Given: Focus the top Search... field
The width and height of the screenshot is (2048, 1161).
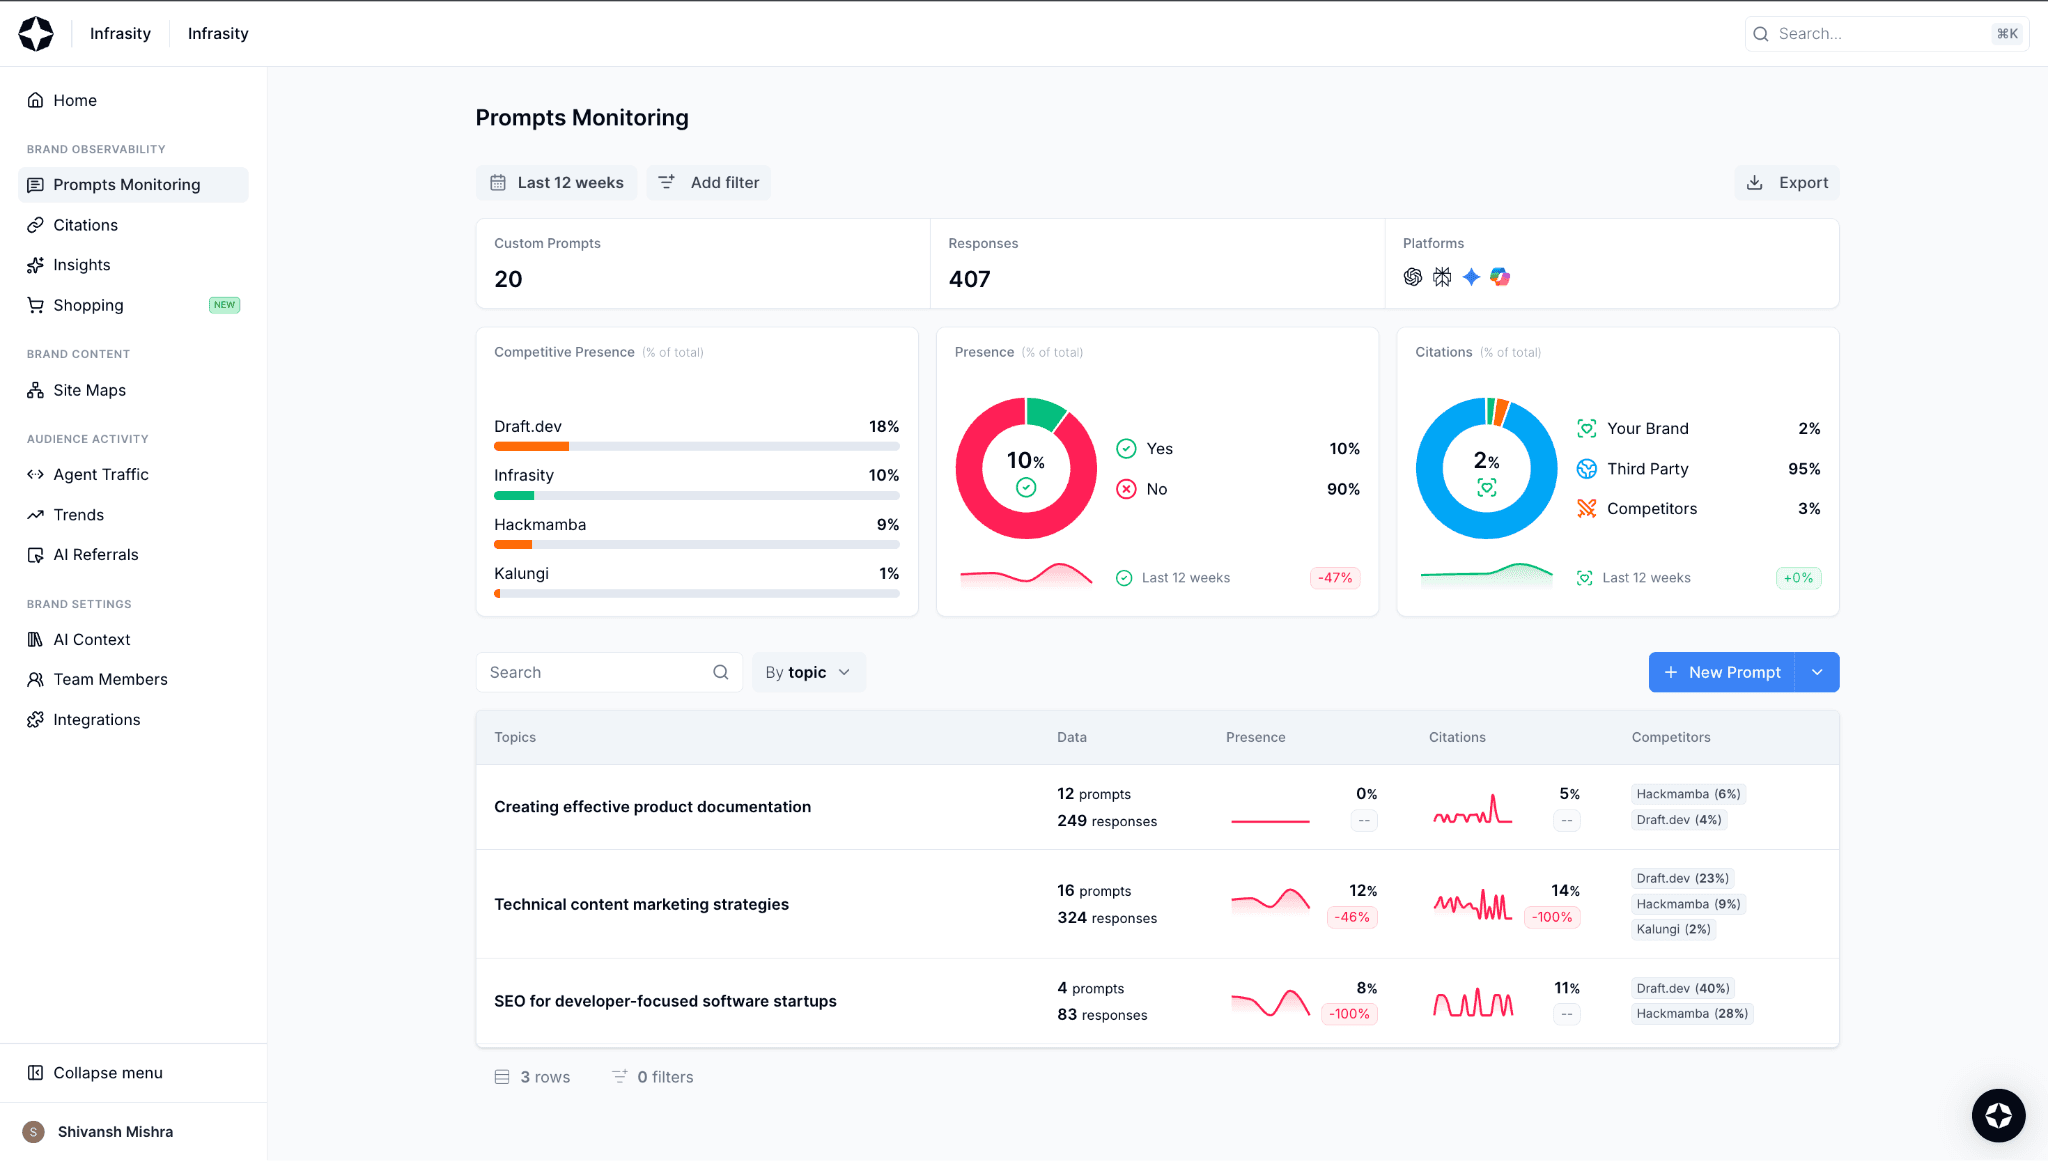Looking at the screenshot, I should point(1887,34).
